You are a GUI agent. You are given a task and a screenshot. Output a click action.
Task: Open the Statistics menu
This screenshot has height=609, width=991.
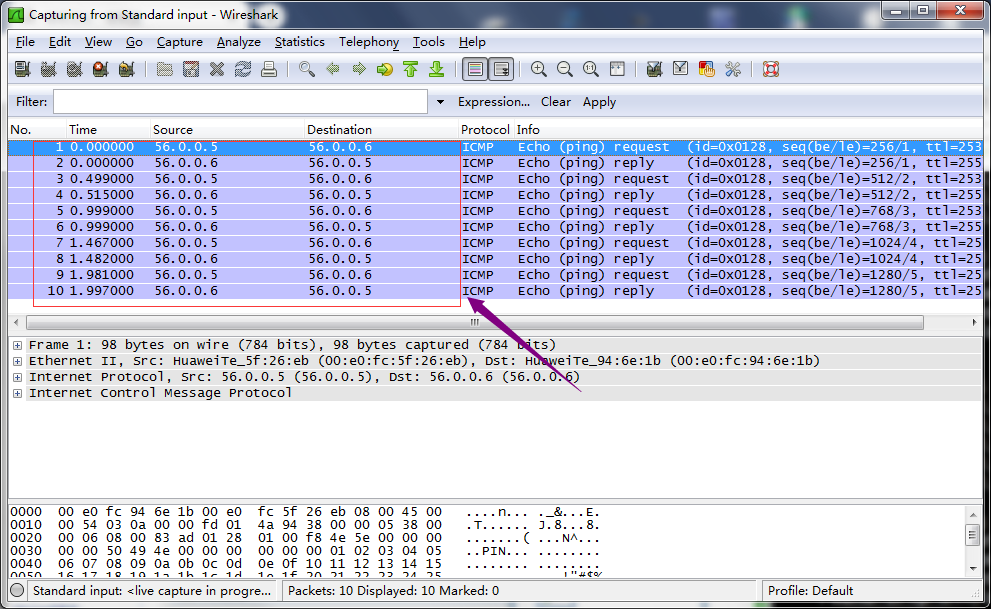coord(300,42)
